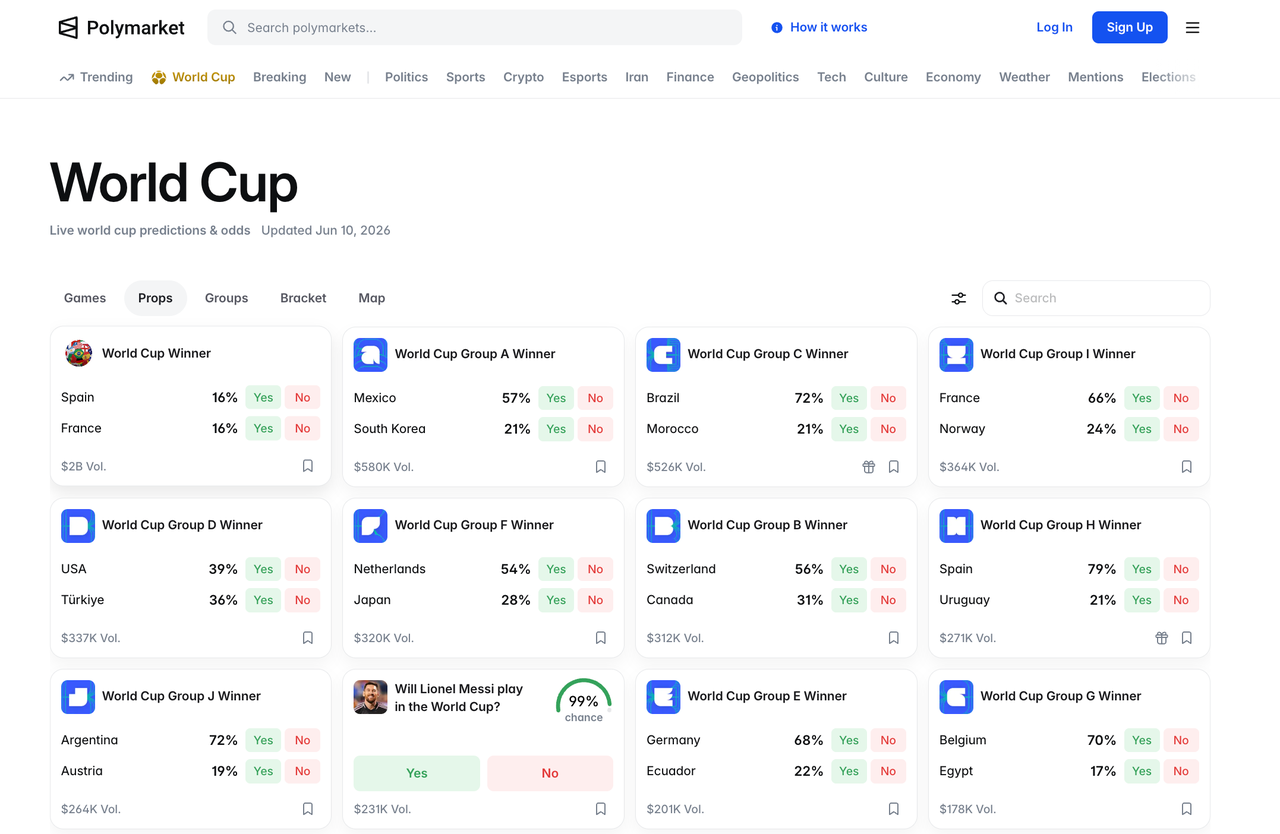Viewport: 1280px width, 834px height.
Task: Open the World Cup Winner trophy thumbnail
Action: click(78, 353)
